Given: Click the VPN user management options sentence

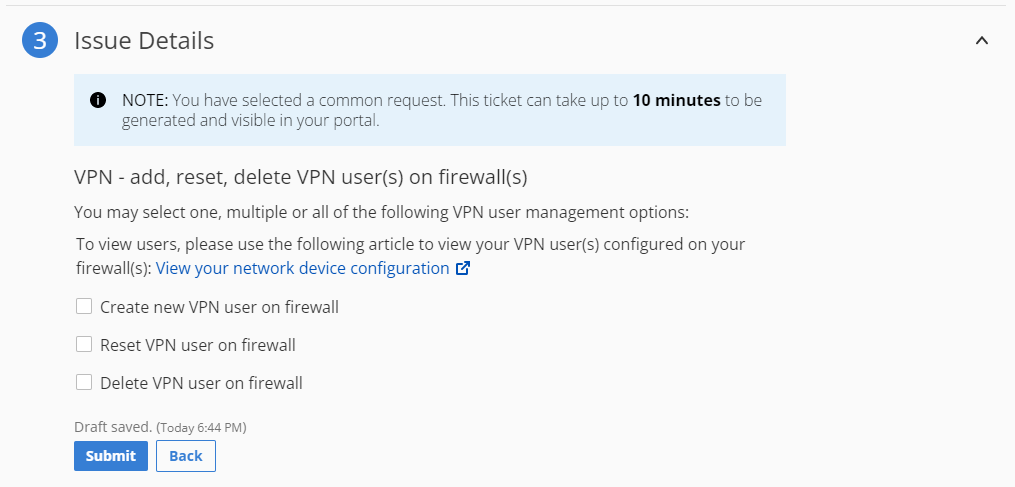Looking at the screenshot, I should click(381, 212).
